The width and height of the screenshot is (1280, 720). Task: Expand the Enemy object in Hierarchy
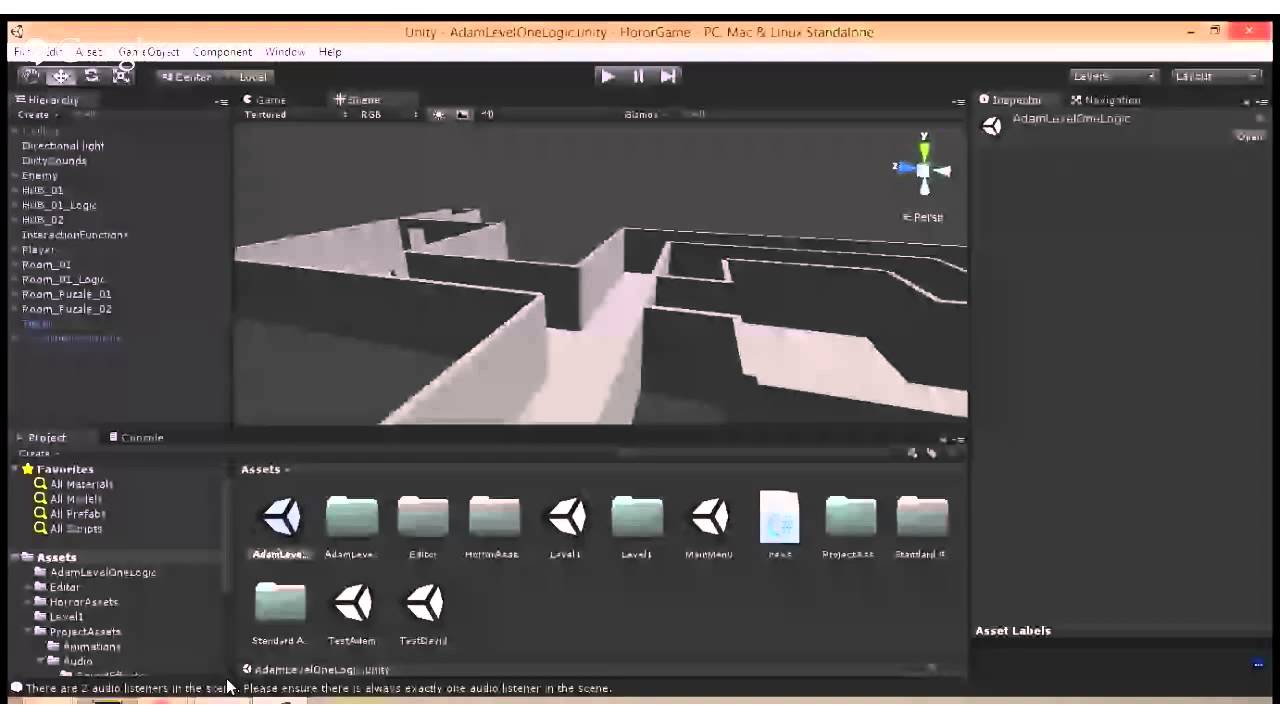(x=16, y=176)
